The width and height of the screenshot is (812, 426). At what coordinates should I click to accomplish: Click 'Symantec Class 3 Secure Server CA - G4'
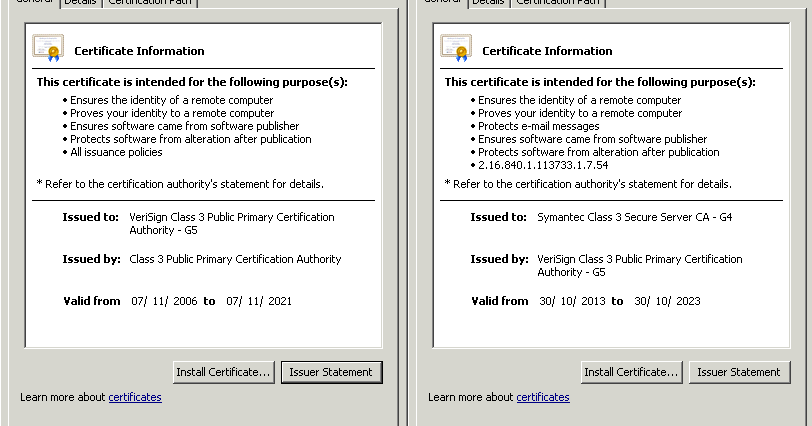coord(635,217)
